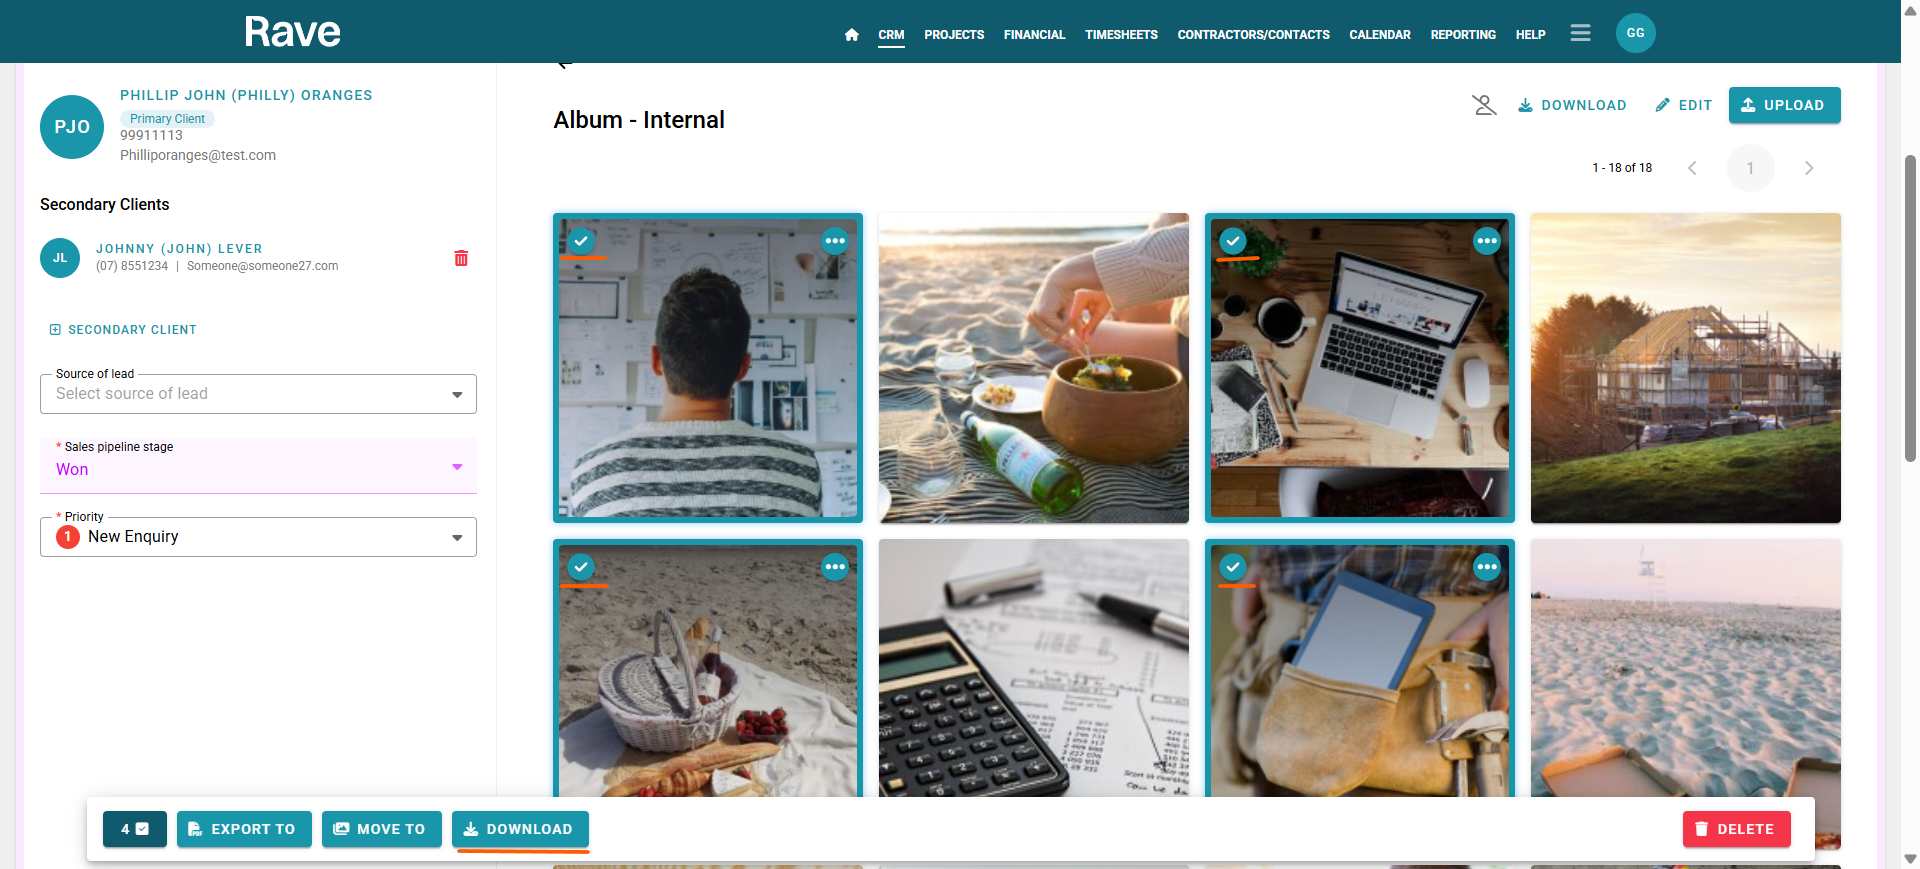The image size is (1920, 869).
Task: Click the UPLOAD button
Action: (1784, 105)
